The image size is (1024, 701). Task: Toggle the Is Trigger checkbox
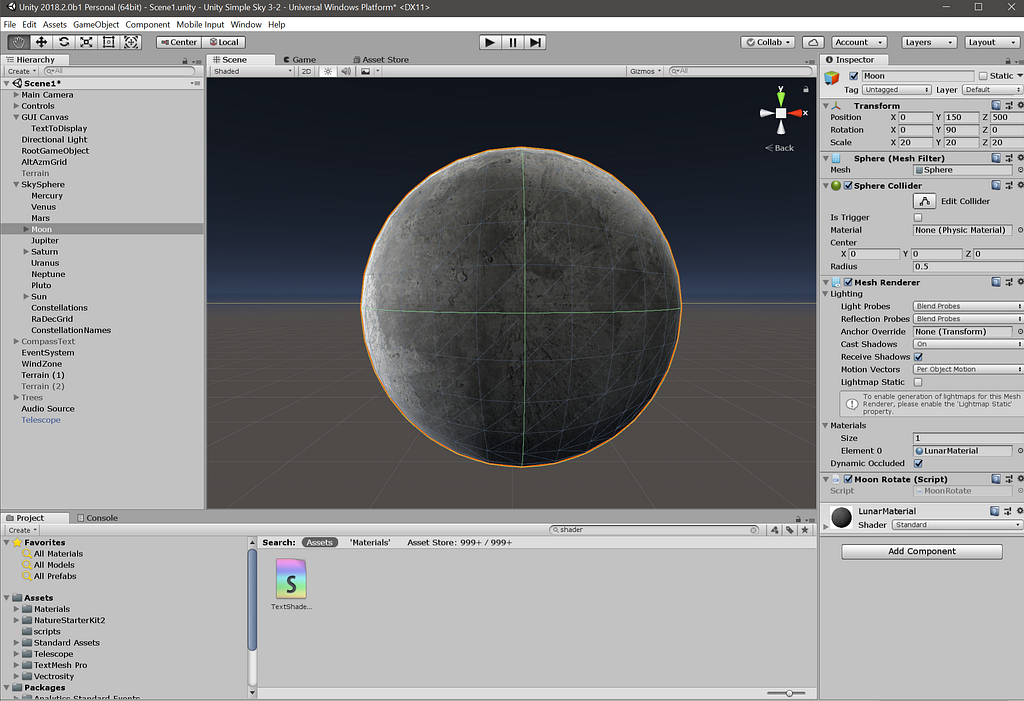918,217
